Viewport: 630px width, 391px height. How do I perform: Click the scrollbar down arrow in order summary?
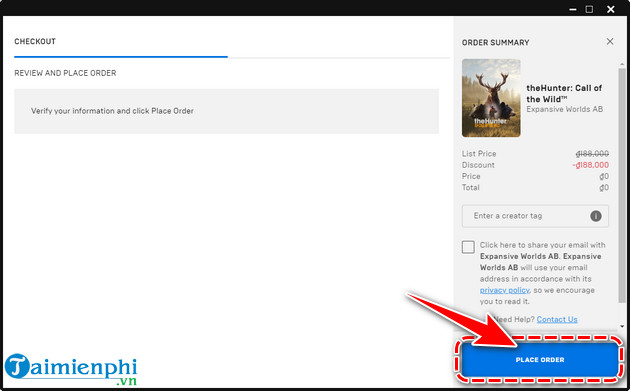coord(622,326)
